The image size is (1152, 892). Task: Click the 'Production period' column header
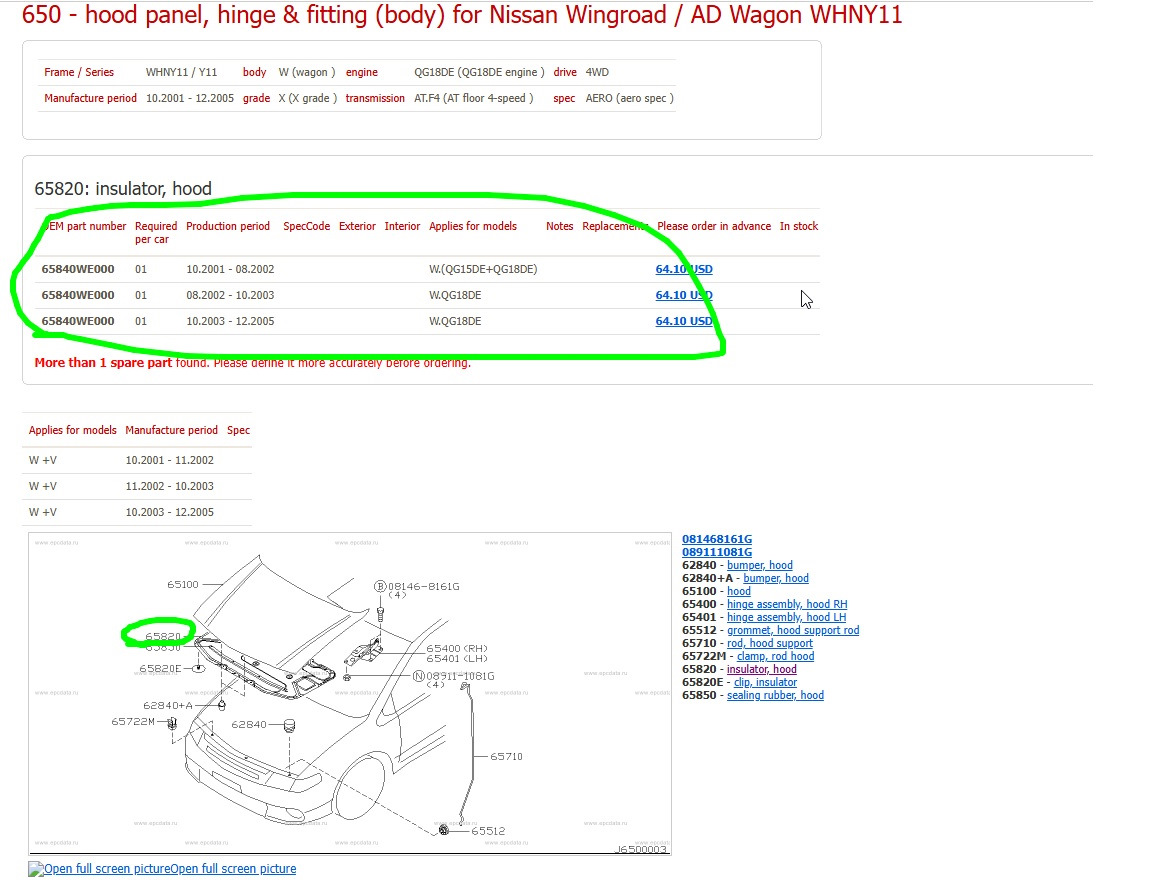tap(228, 226)
